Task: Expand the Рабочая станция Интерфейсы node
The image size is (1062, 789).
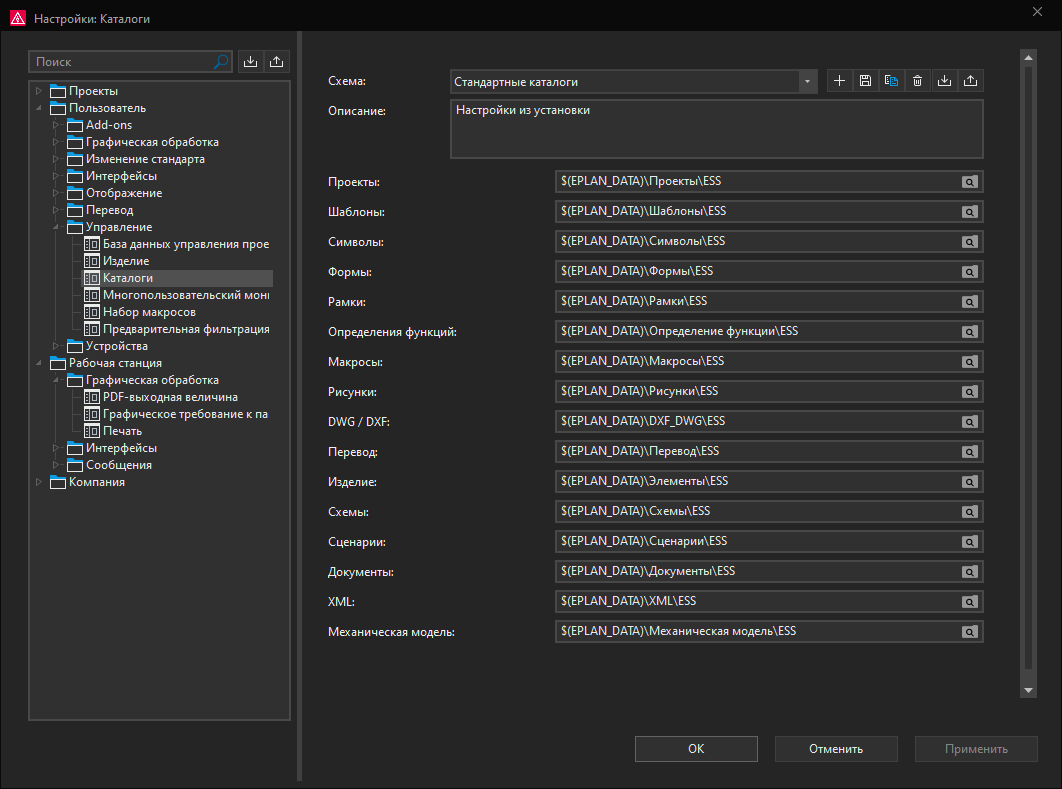Action: click(x=56, y=448)
